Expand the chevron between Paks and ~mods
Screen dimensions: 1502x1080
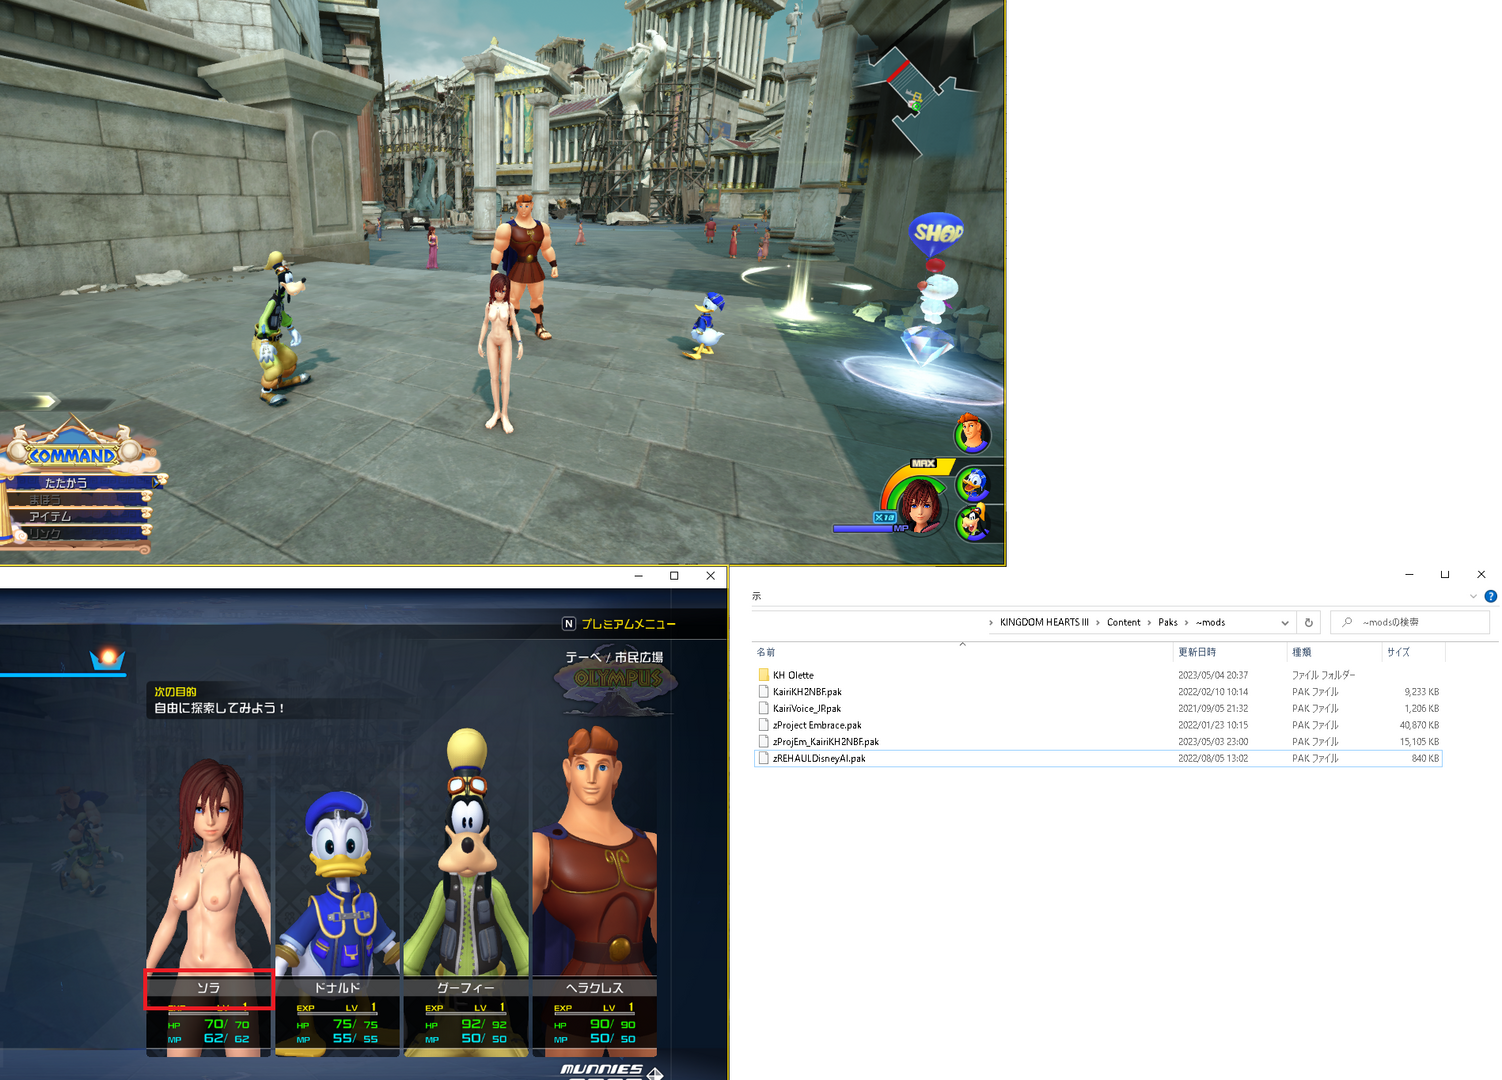[1187, 622]
